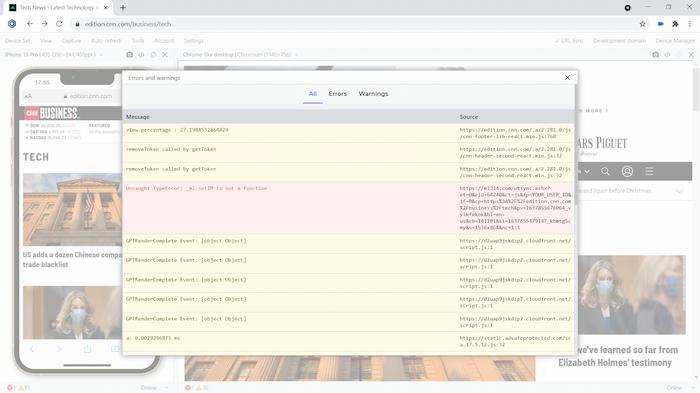Open the Extensions puzzle icon

click(675, 24)
